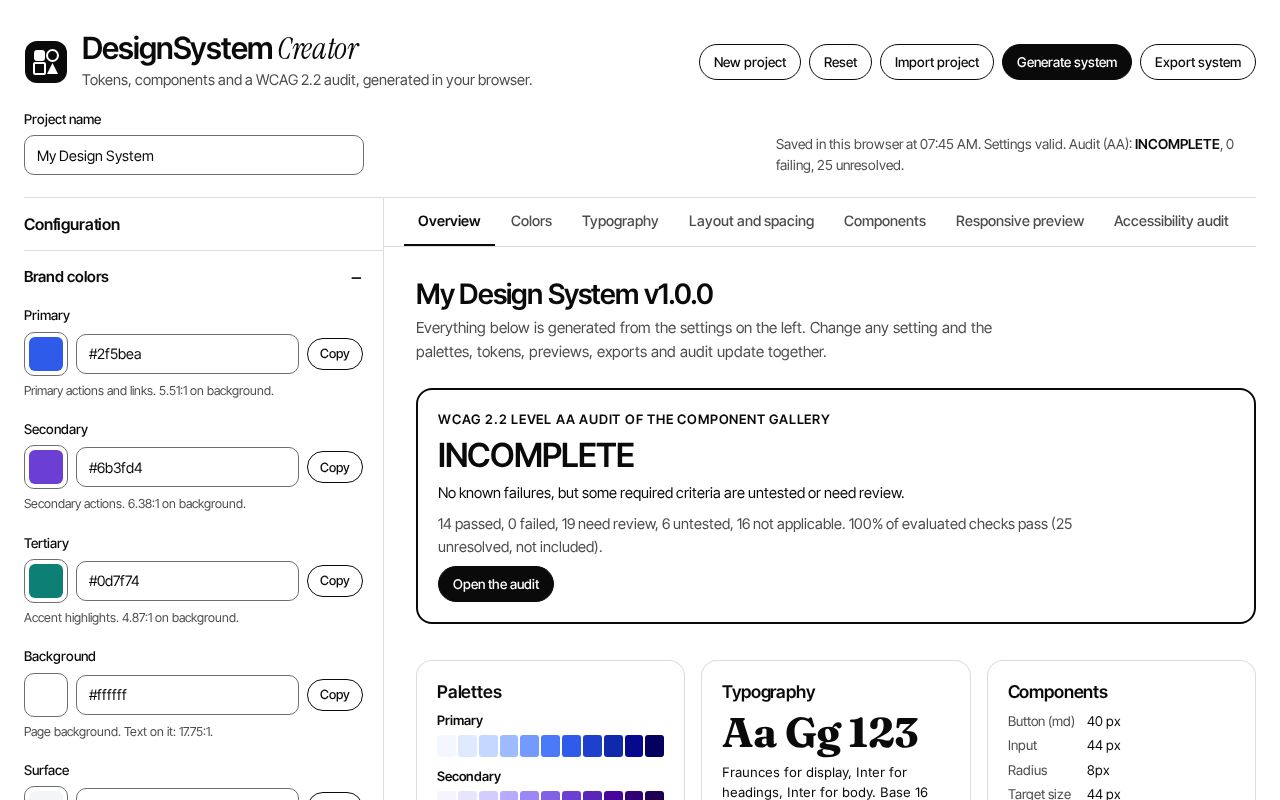Click the 'My Design System v1.0.0' heading
Screen dimensions: 1280x800
click(564, 294)
